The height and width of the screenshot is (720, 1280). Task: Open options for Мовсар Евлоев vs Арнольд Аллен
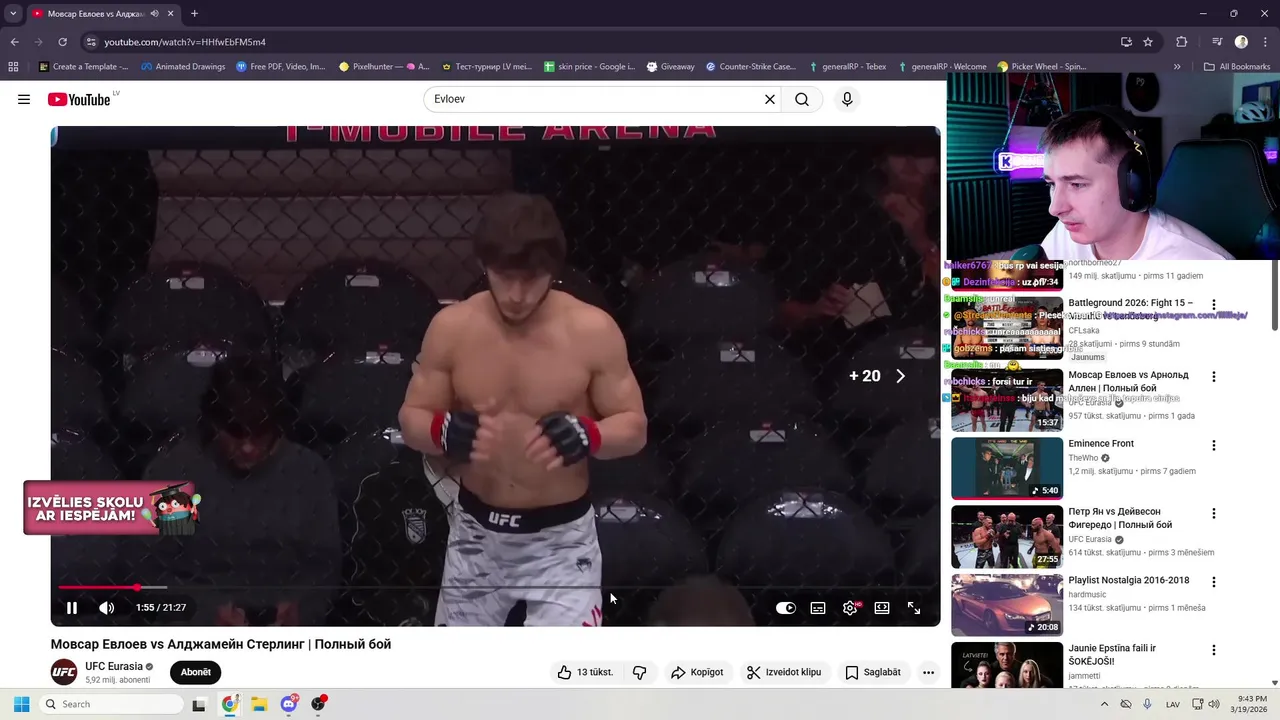pos(1214,377)
